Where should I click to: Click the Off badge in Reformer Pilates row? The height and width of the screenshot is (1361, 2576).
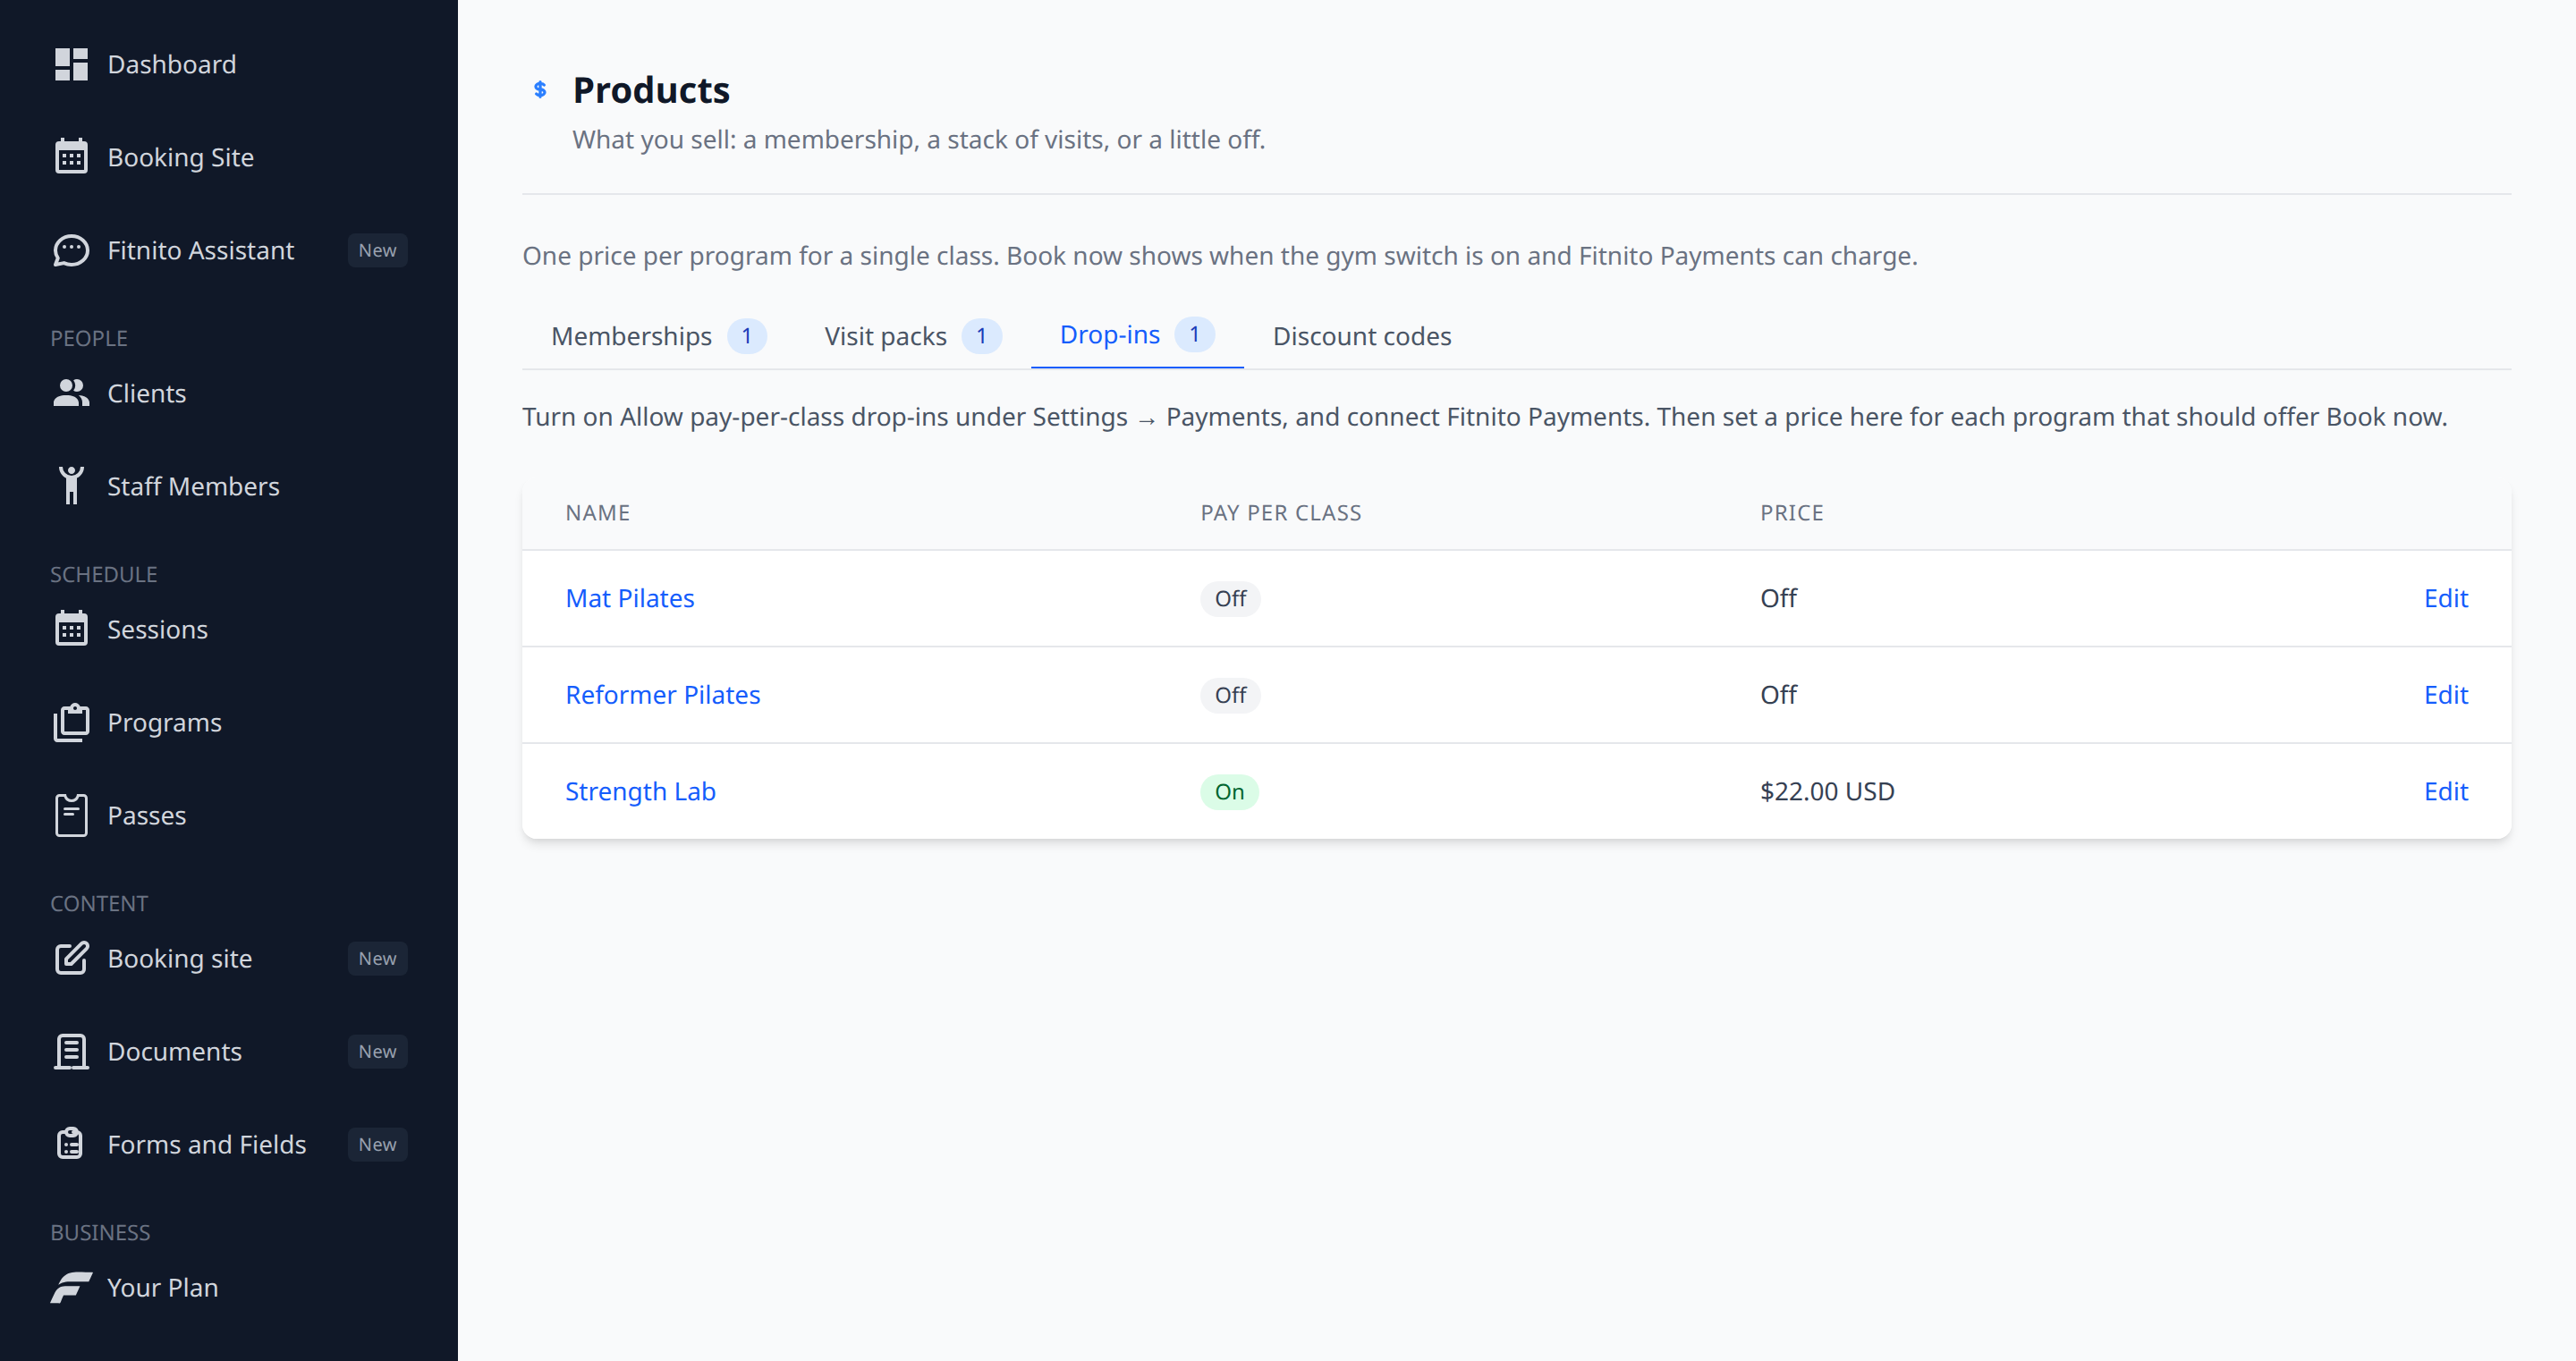1230,695
